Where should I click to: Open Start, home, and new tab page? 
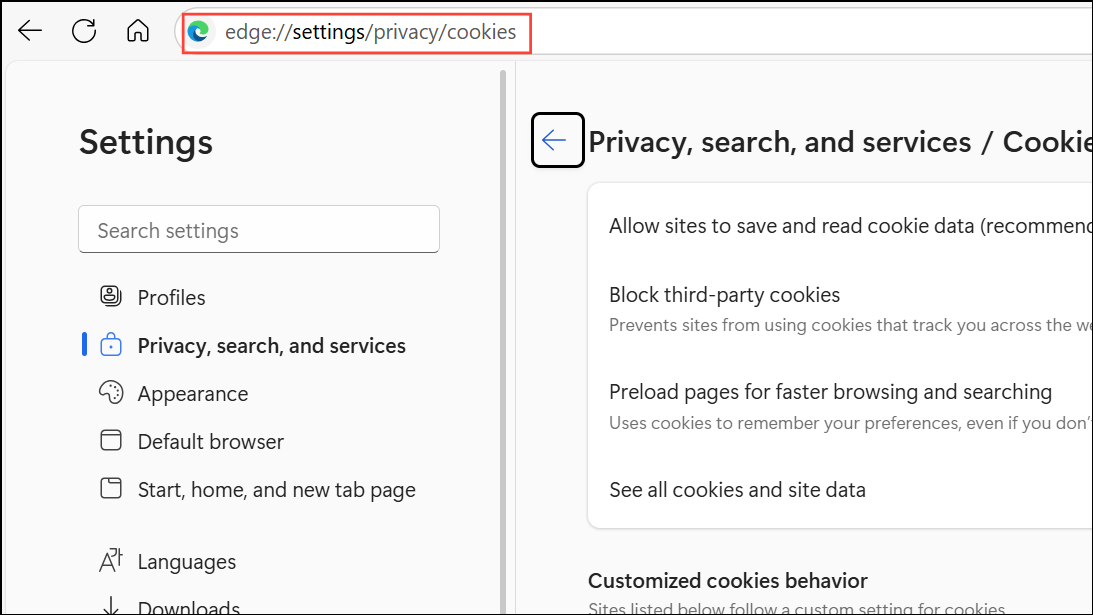276,490
